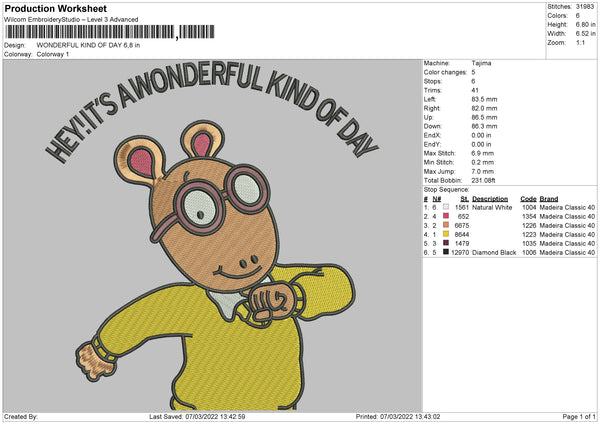The height and width of the screenshot is (424, 600).
Task: Click 'Last Saved: 07/03/2022 13:42:59' text
Action: [x=197, y=416]
